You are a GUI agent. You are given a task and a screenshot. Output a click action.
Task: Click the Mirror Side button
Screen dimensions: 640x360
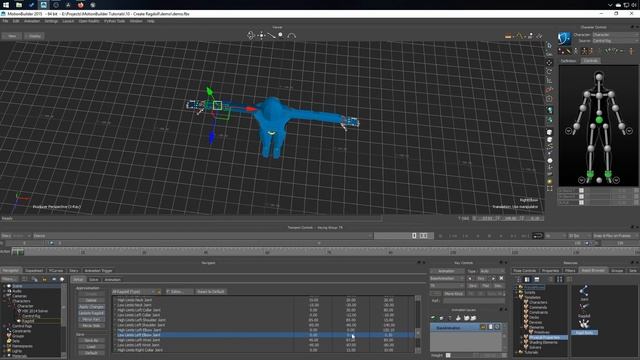(91, 326)
